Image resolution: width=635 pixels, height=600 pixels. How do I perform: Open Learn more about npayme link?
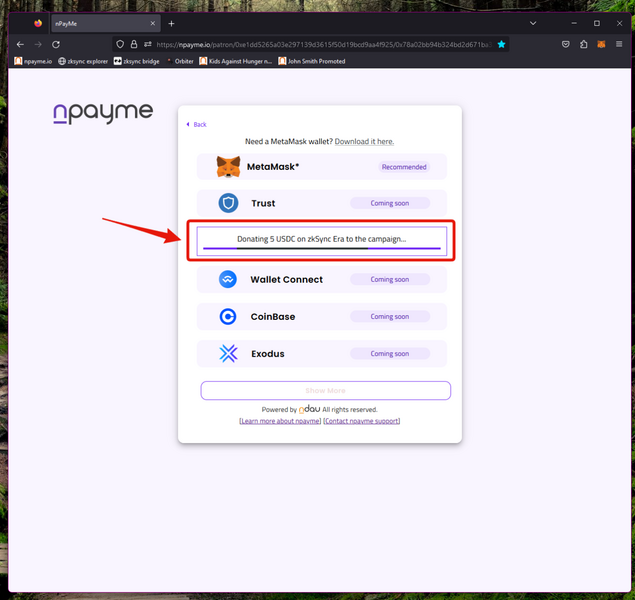click(280, 421)
